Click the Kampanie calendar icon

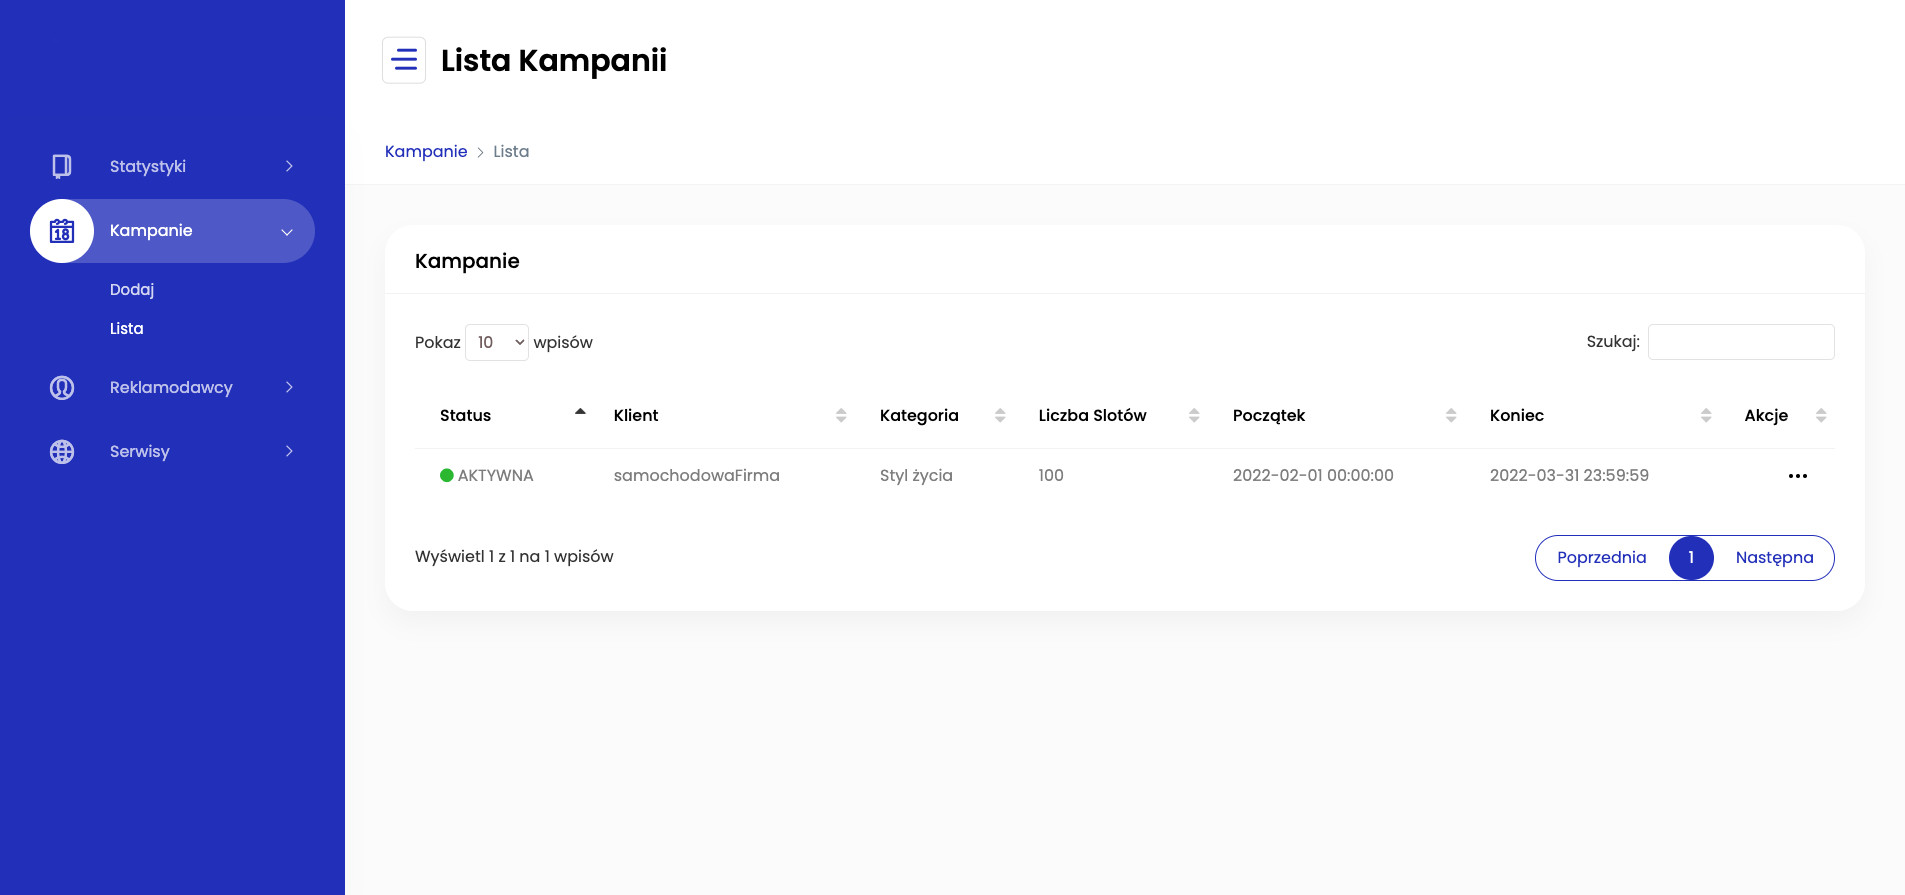pos(62,231)
